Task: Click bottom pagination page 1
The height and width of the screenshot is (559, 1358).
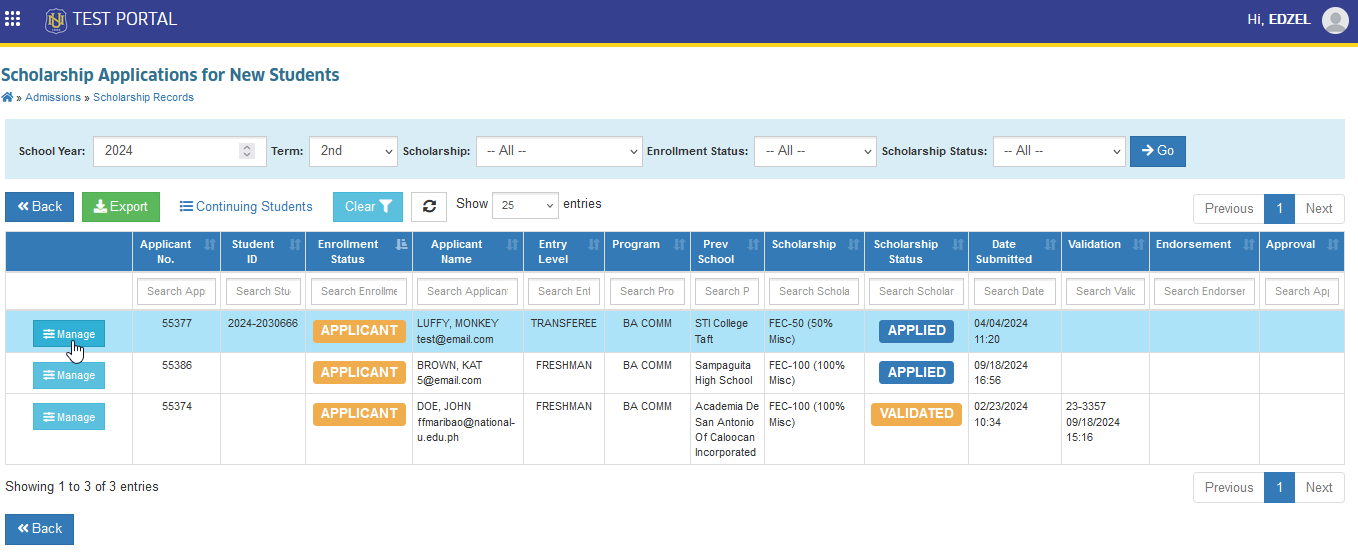Action: point(1279,488)
